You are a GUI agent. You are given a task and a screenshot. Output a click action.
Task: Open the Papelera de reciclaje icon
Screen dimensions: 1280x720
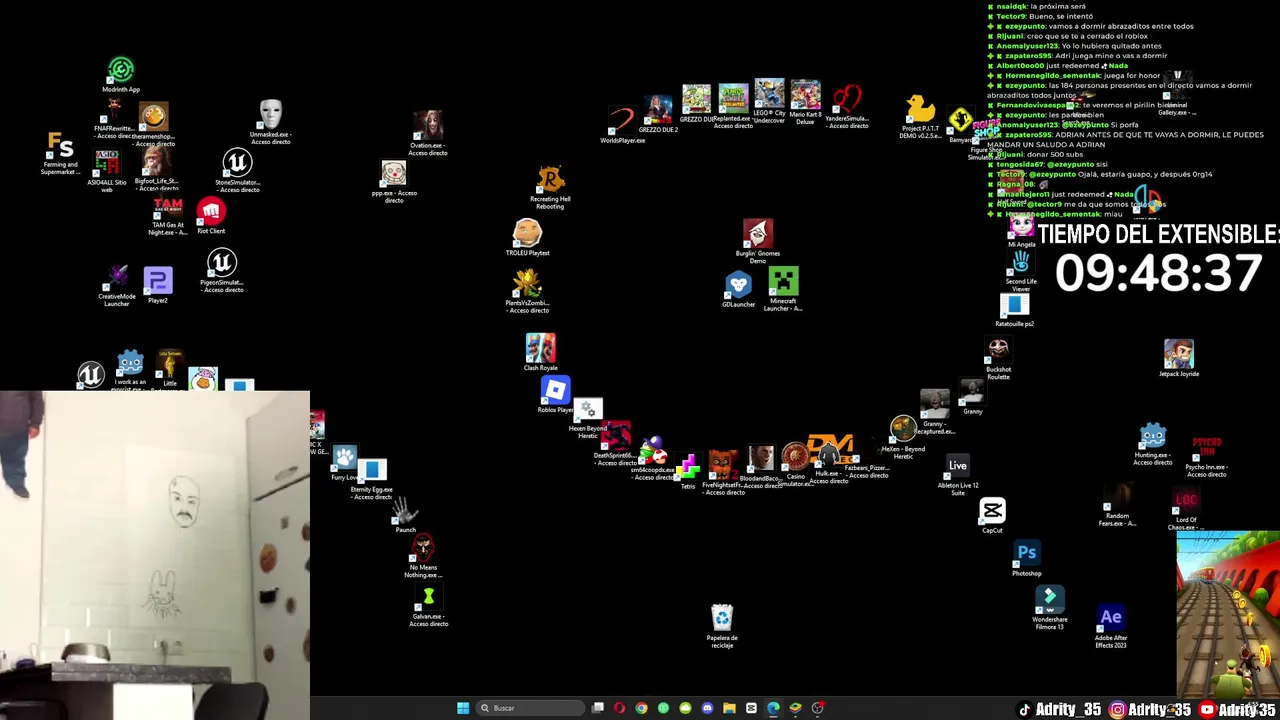pyautogui.click(x=721, y=626)
